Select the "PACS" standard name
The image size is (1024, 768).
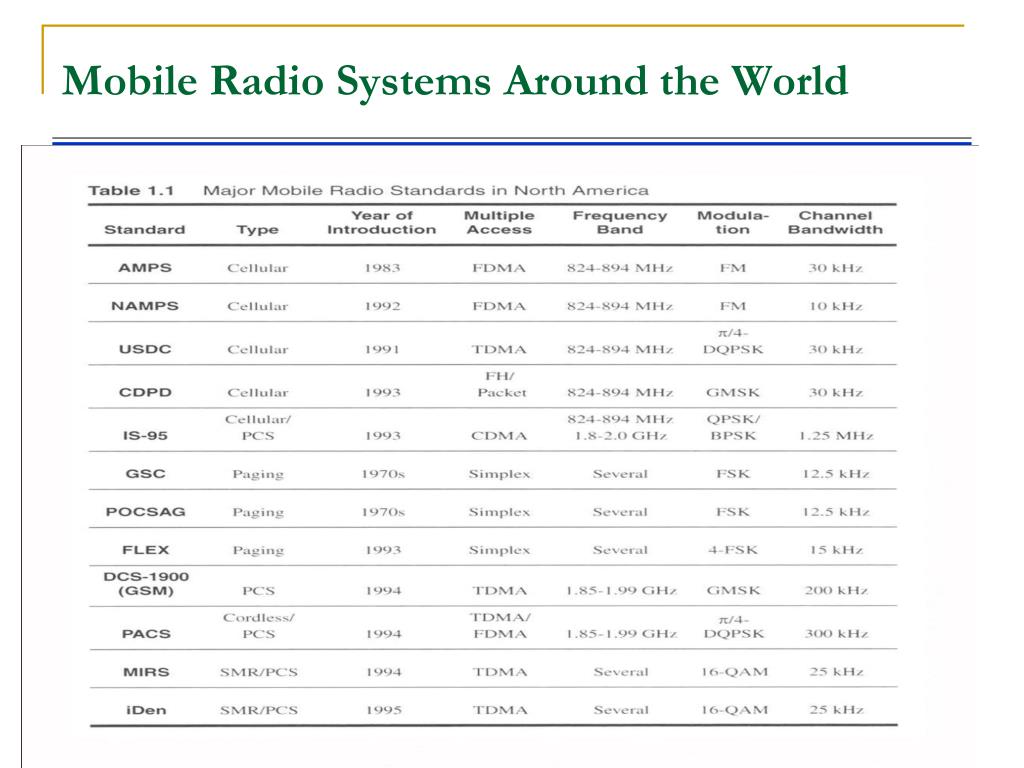pos(146,634)
